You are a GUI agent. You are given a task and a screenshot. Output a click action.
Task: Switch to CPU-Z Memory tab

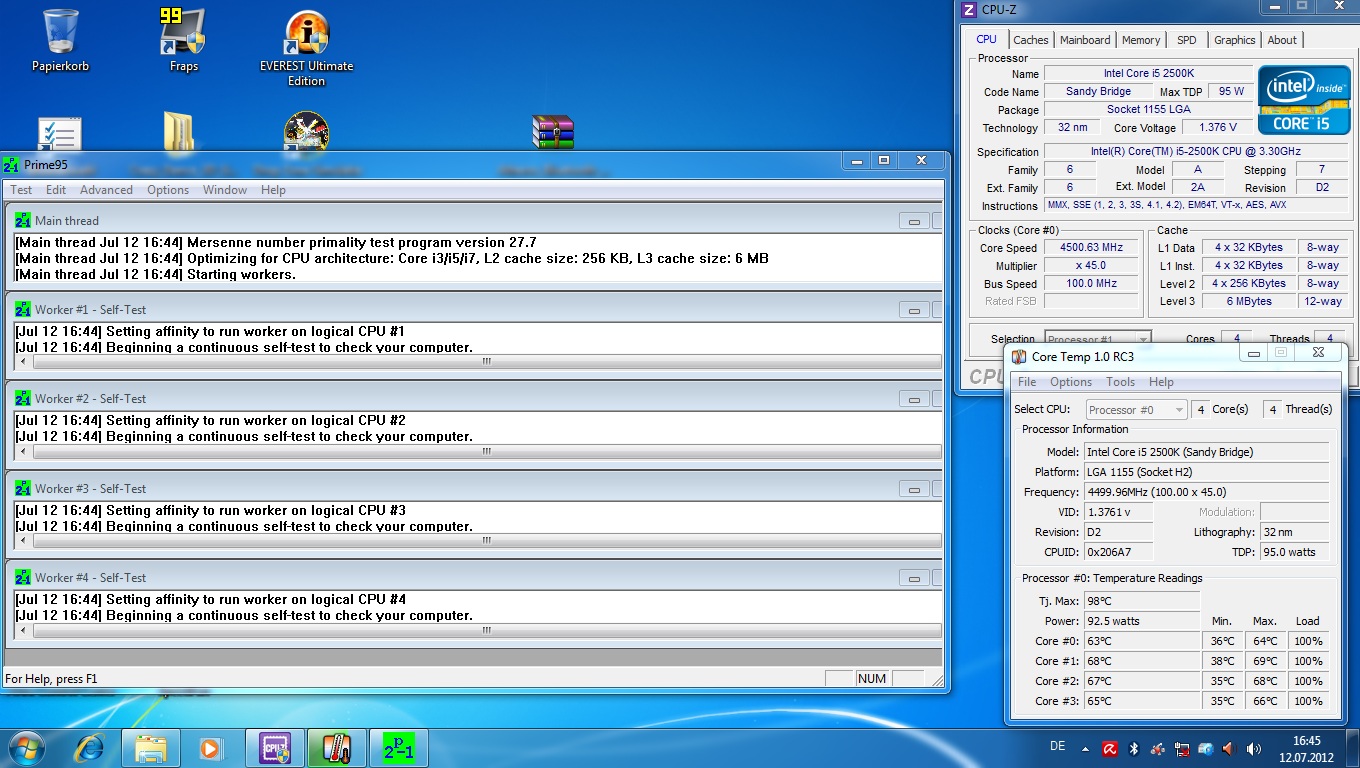(x=1141, y=40)
